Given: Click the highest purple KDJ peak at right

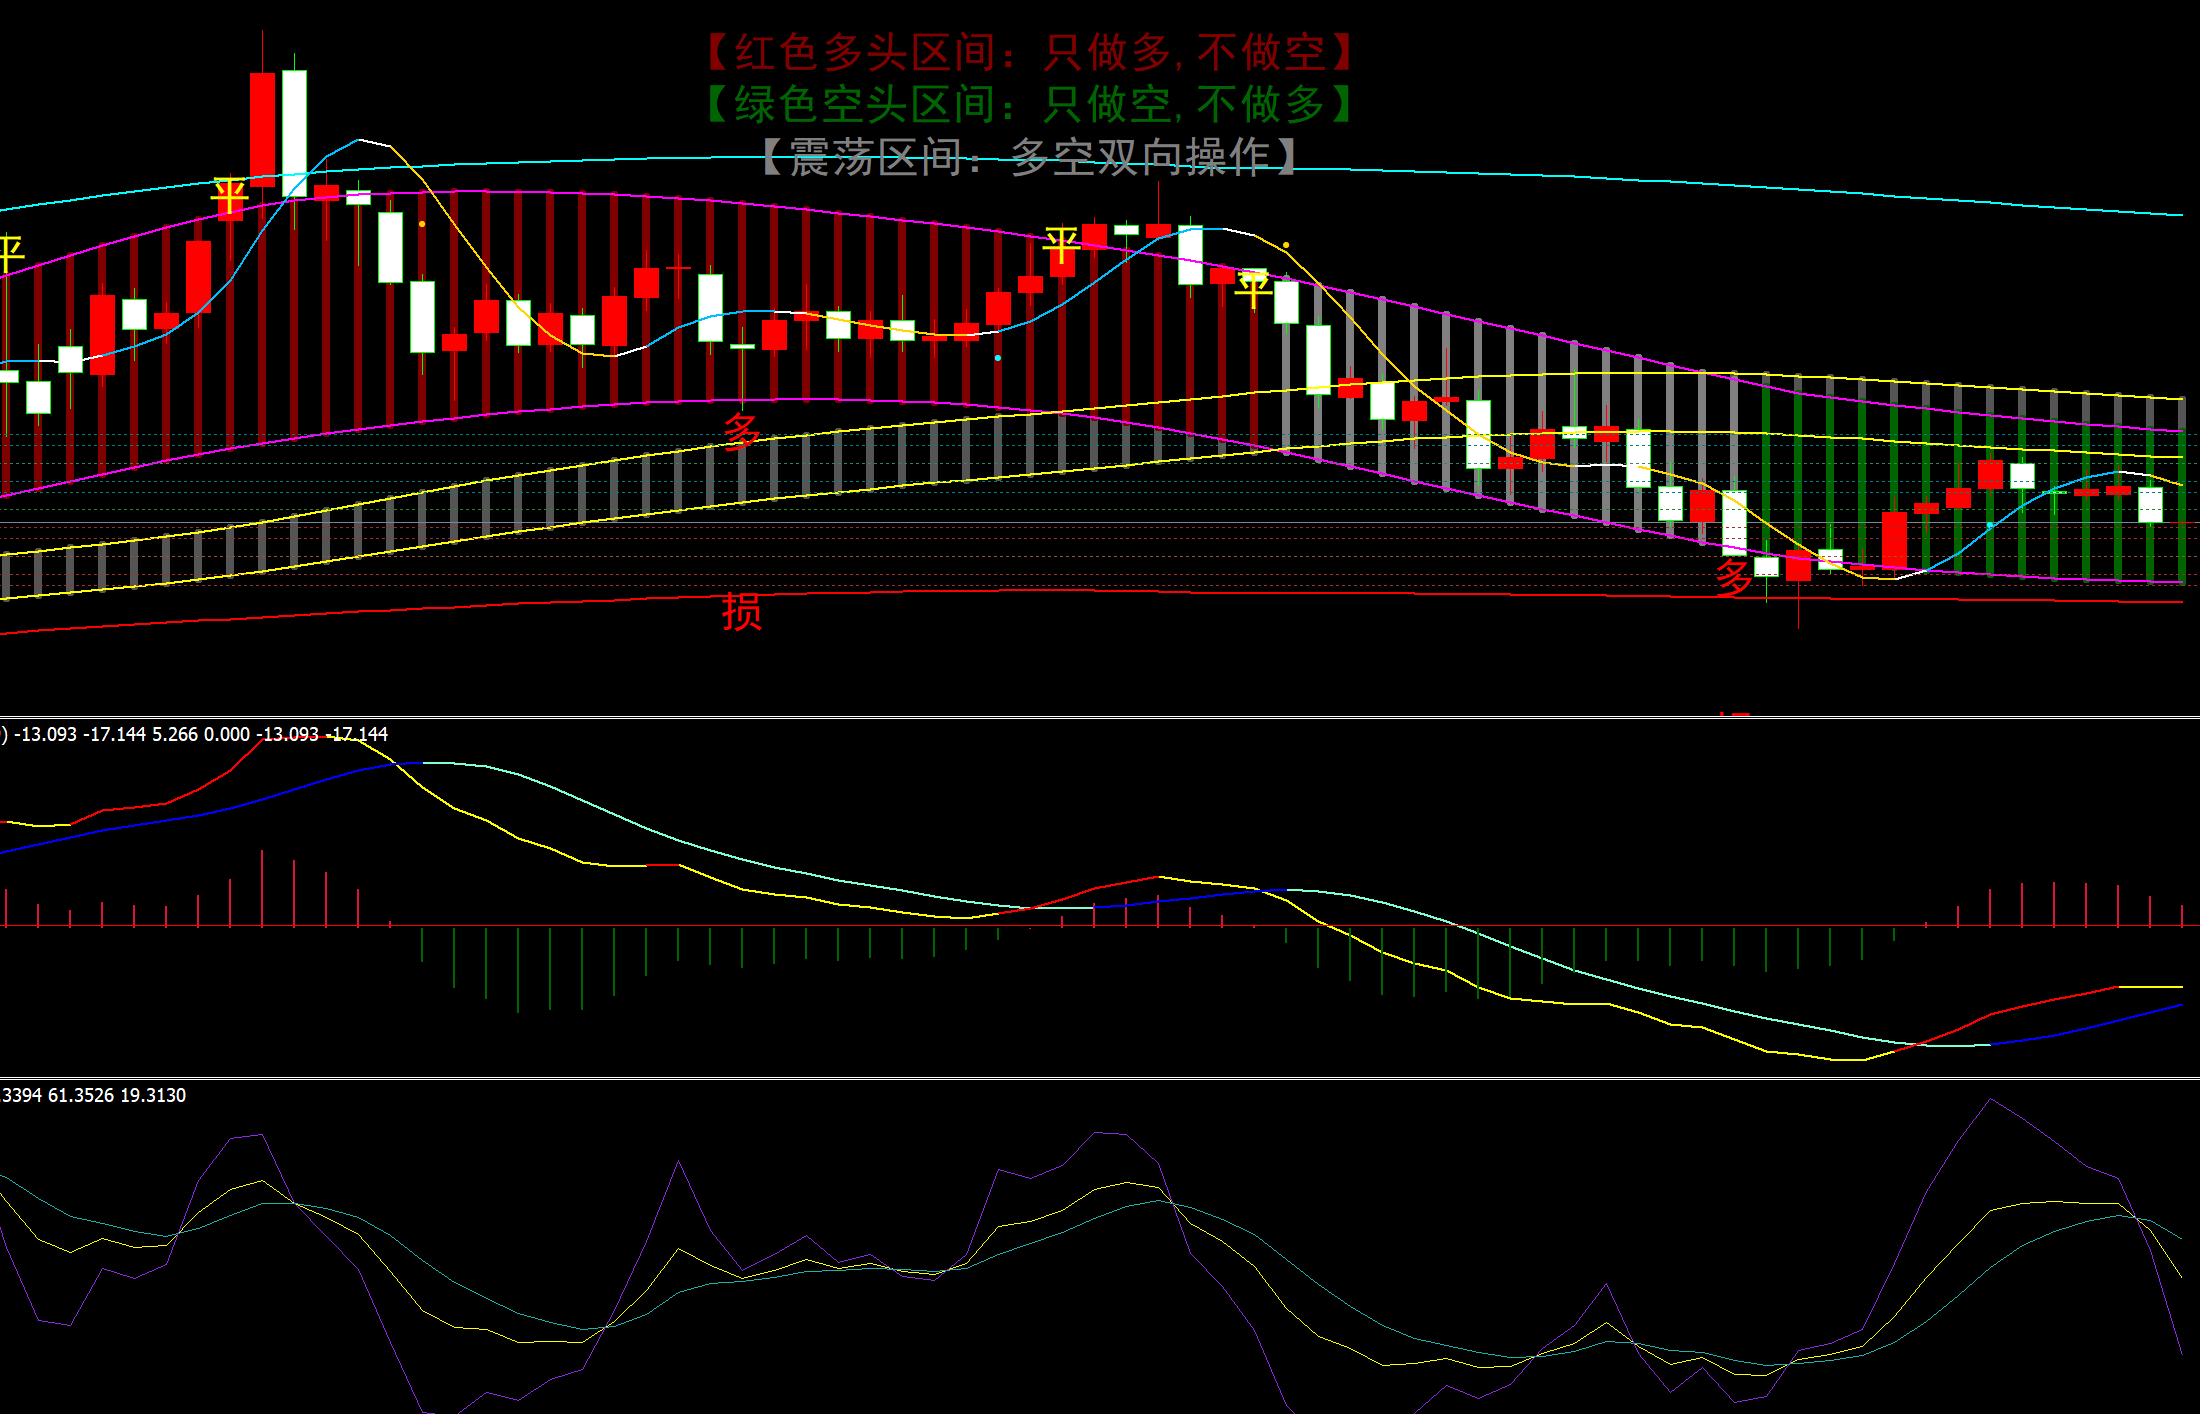Looking at the screenshot, I should (x=1990, y=1100).
